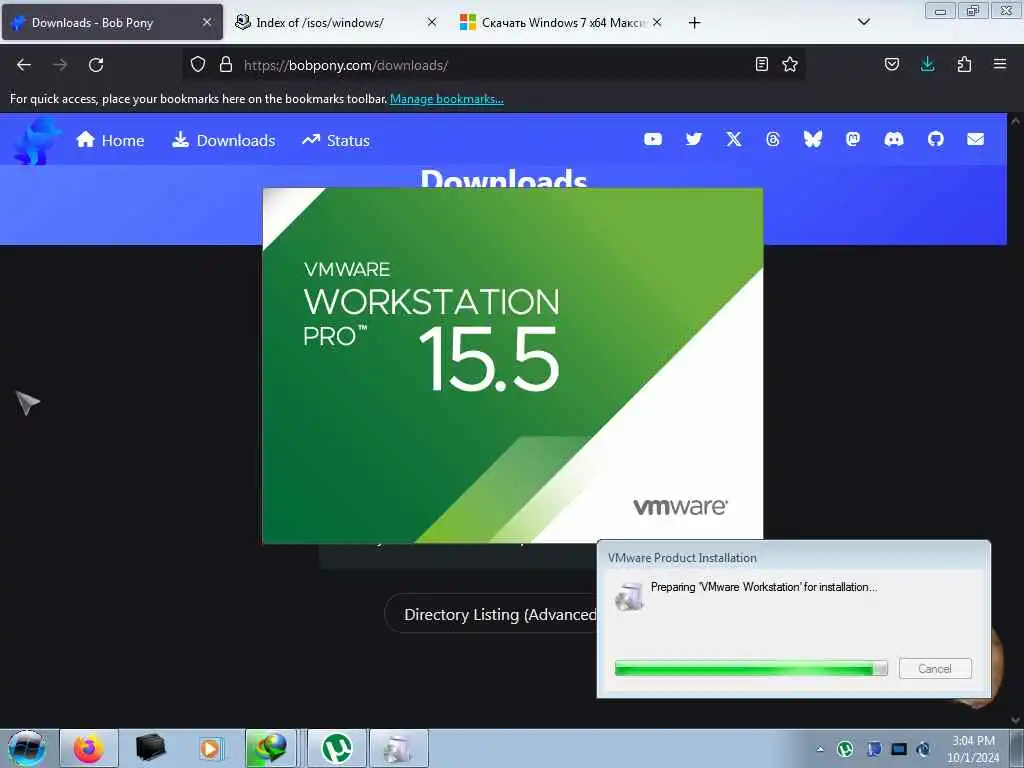The image size is (1024, 768).
Task: Click the VMware installation progress bar
Action: (x=751, y=668)
